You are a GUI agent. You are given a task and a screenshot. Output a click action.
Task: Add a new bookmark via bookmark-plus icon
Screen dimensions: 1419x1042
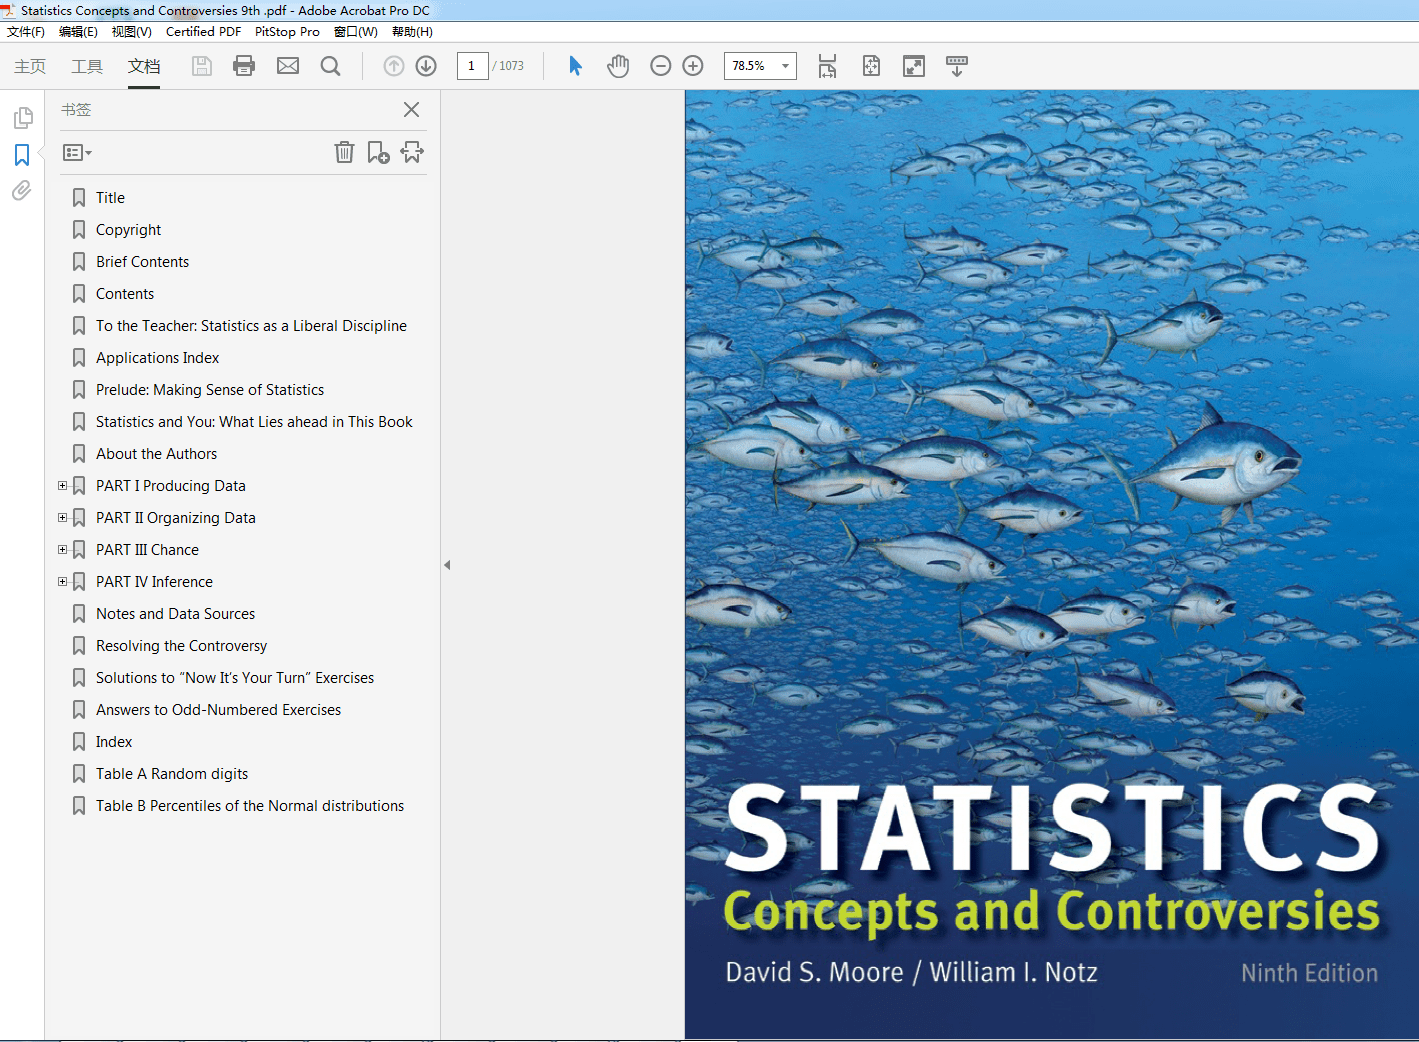click(x=378, y=152)
